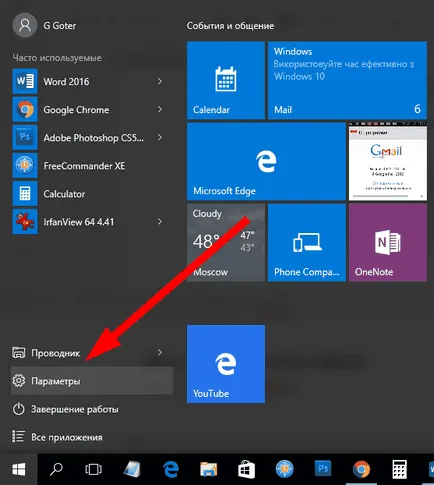Launch Google Chrome from the frequently used list

(x=92, y=110)
